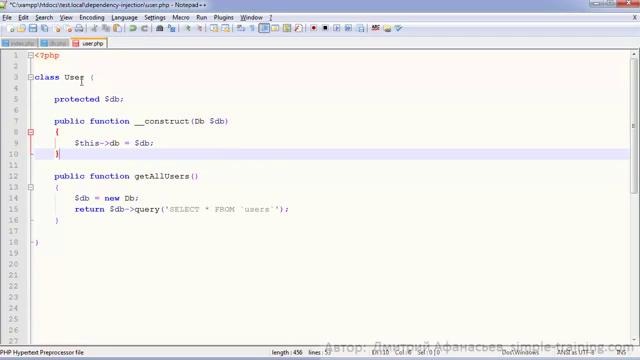This screenshot has width=640, height=360.
Task: Redo the edit with the Redo arrow
Action: (144, 28)
